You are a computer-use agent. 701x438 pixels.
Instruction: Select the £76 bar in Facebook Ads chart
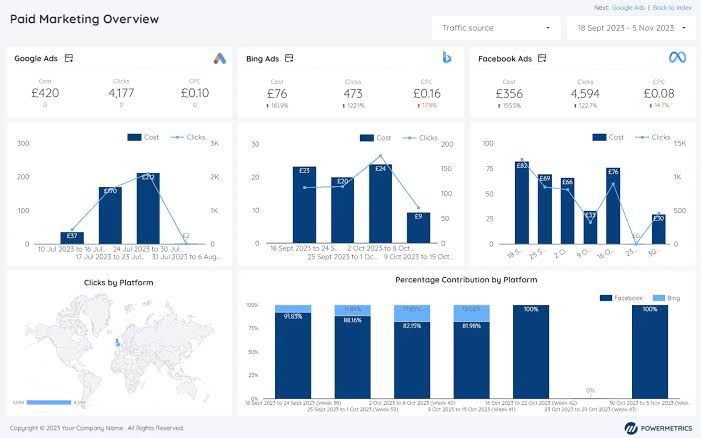[613, 206]
